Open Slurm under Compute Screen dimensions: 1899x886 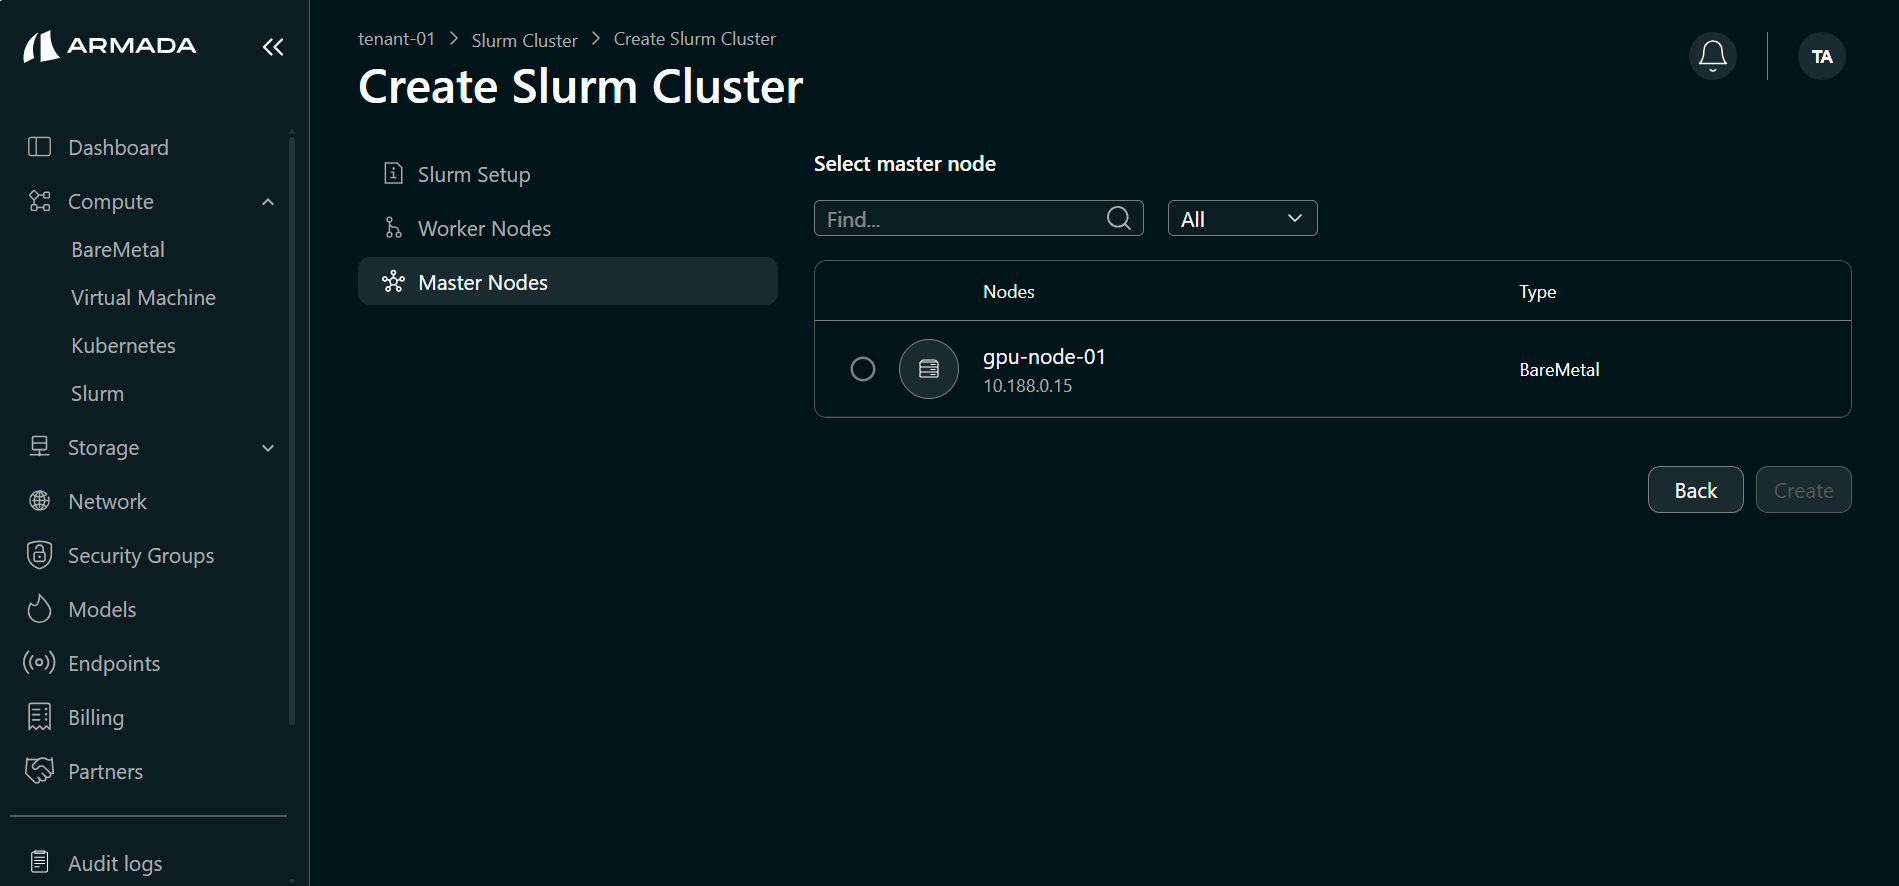click(97, 394)
